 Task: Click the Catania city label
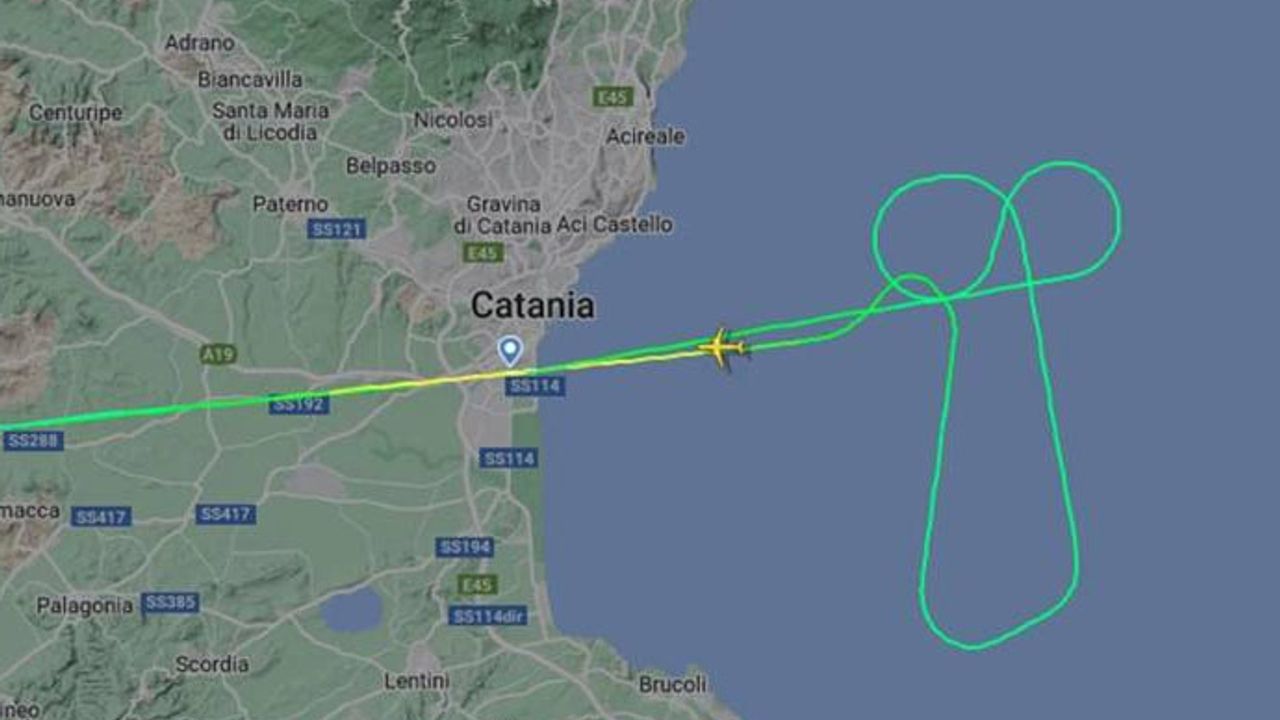pyautogui.click(x=532, y=304)
